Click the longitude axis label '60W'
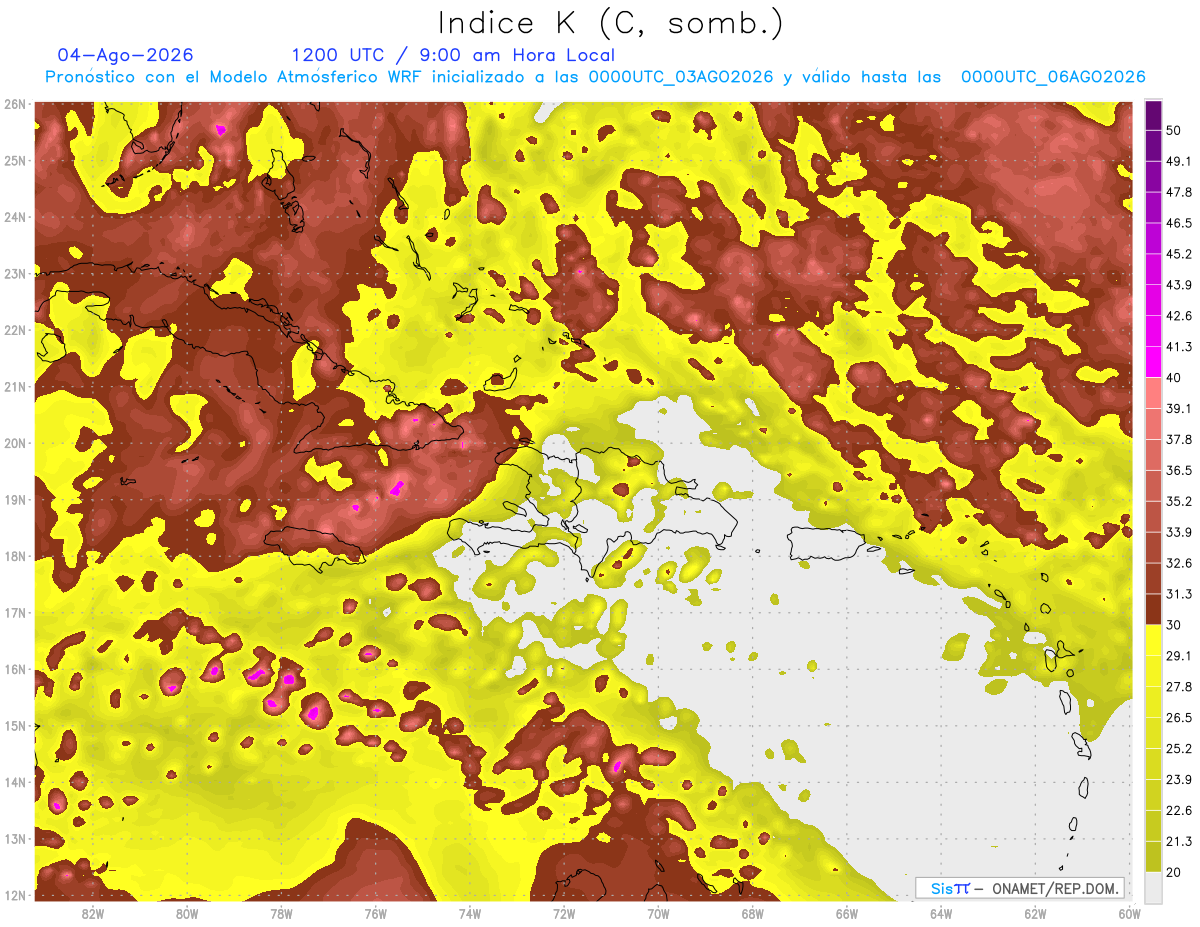 point(1129,913)
